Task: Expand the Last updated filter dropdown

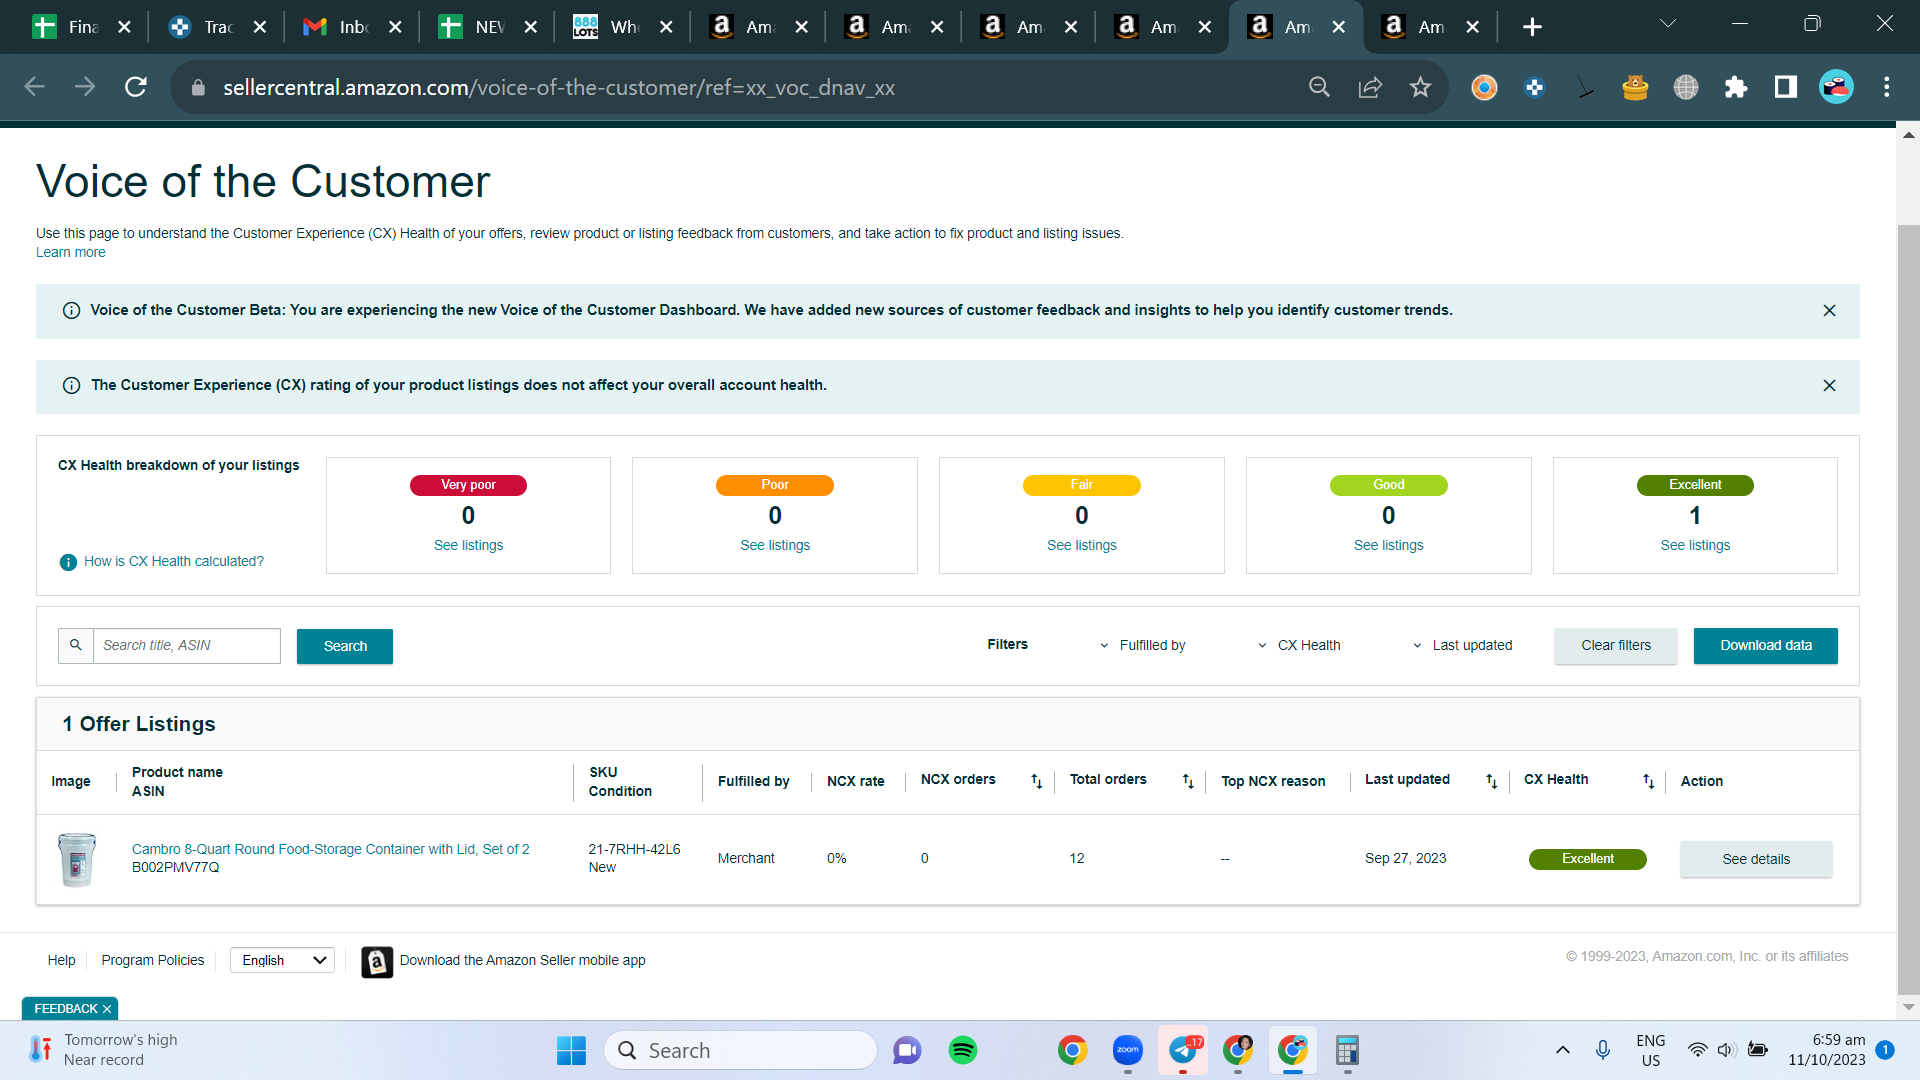Action: pos(1462,645)
